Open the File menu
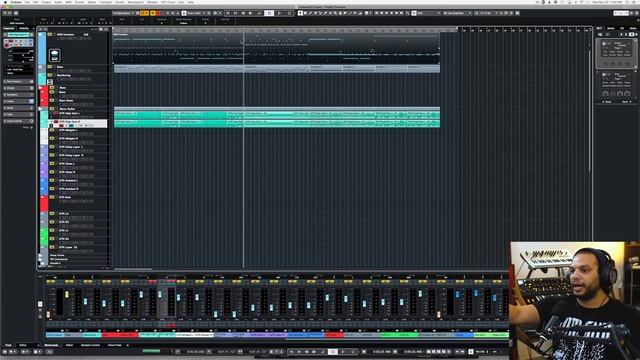640x360 pixels. [x=27, y=2]
